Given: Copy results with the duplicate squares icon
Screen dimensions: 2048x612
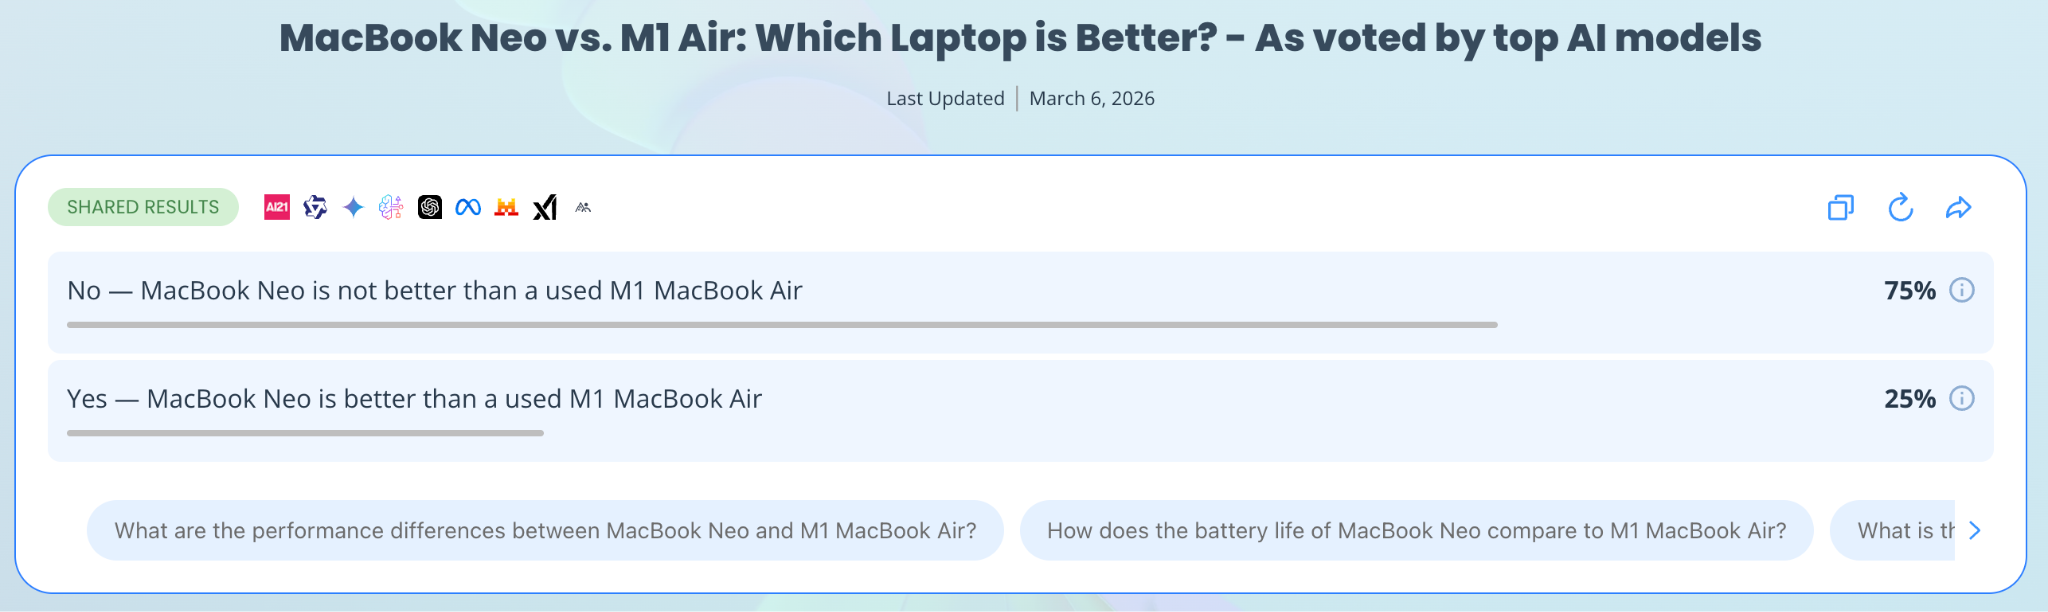Looking at the screenshot, I should tap(1840, 208).
